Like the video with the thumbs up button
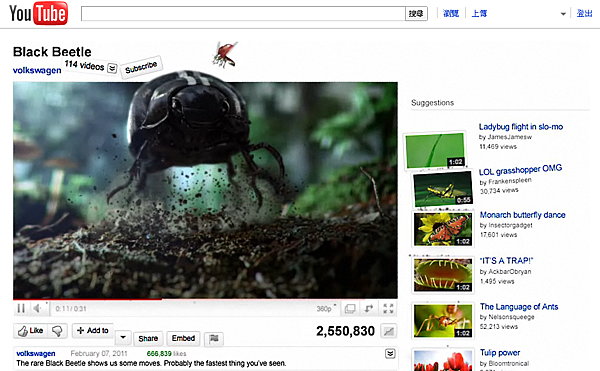Viewport: 600px width, 371px height. (x=31, y=331)
